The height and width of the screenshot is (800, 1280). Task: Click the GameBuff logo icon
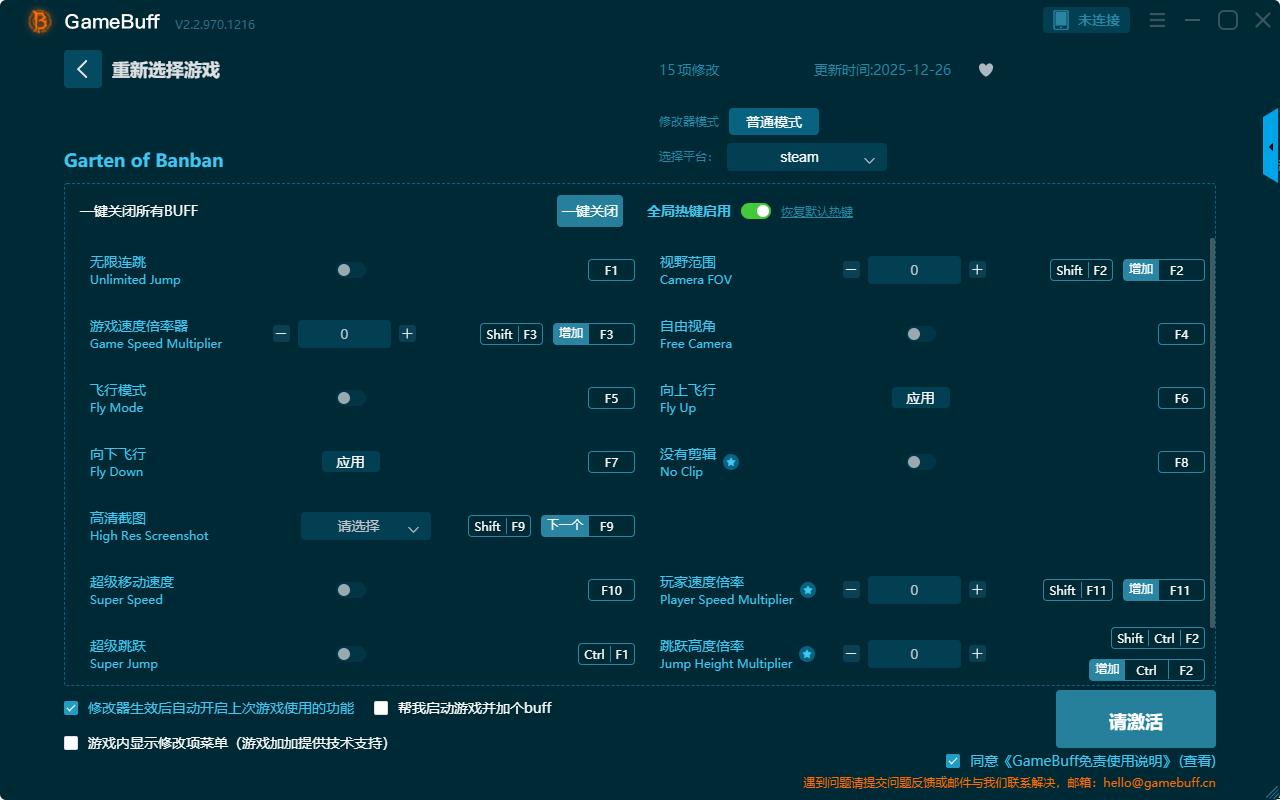[x=40, y=21]
